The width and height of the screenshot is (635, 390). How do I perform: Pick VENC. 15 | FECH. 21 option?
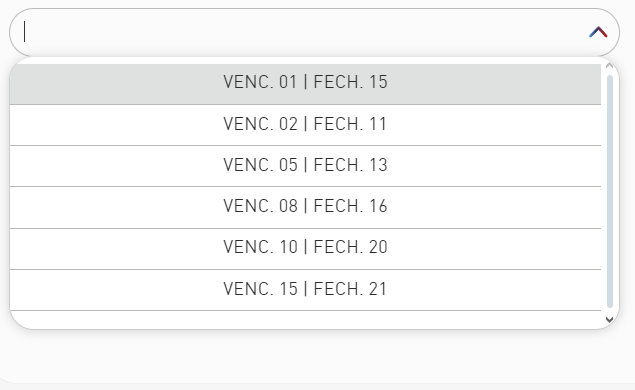[305, 290]
